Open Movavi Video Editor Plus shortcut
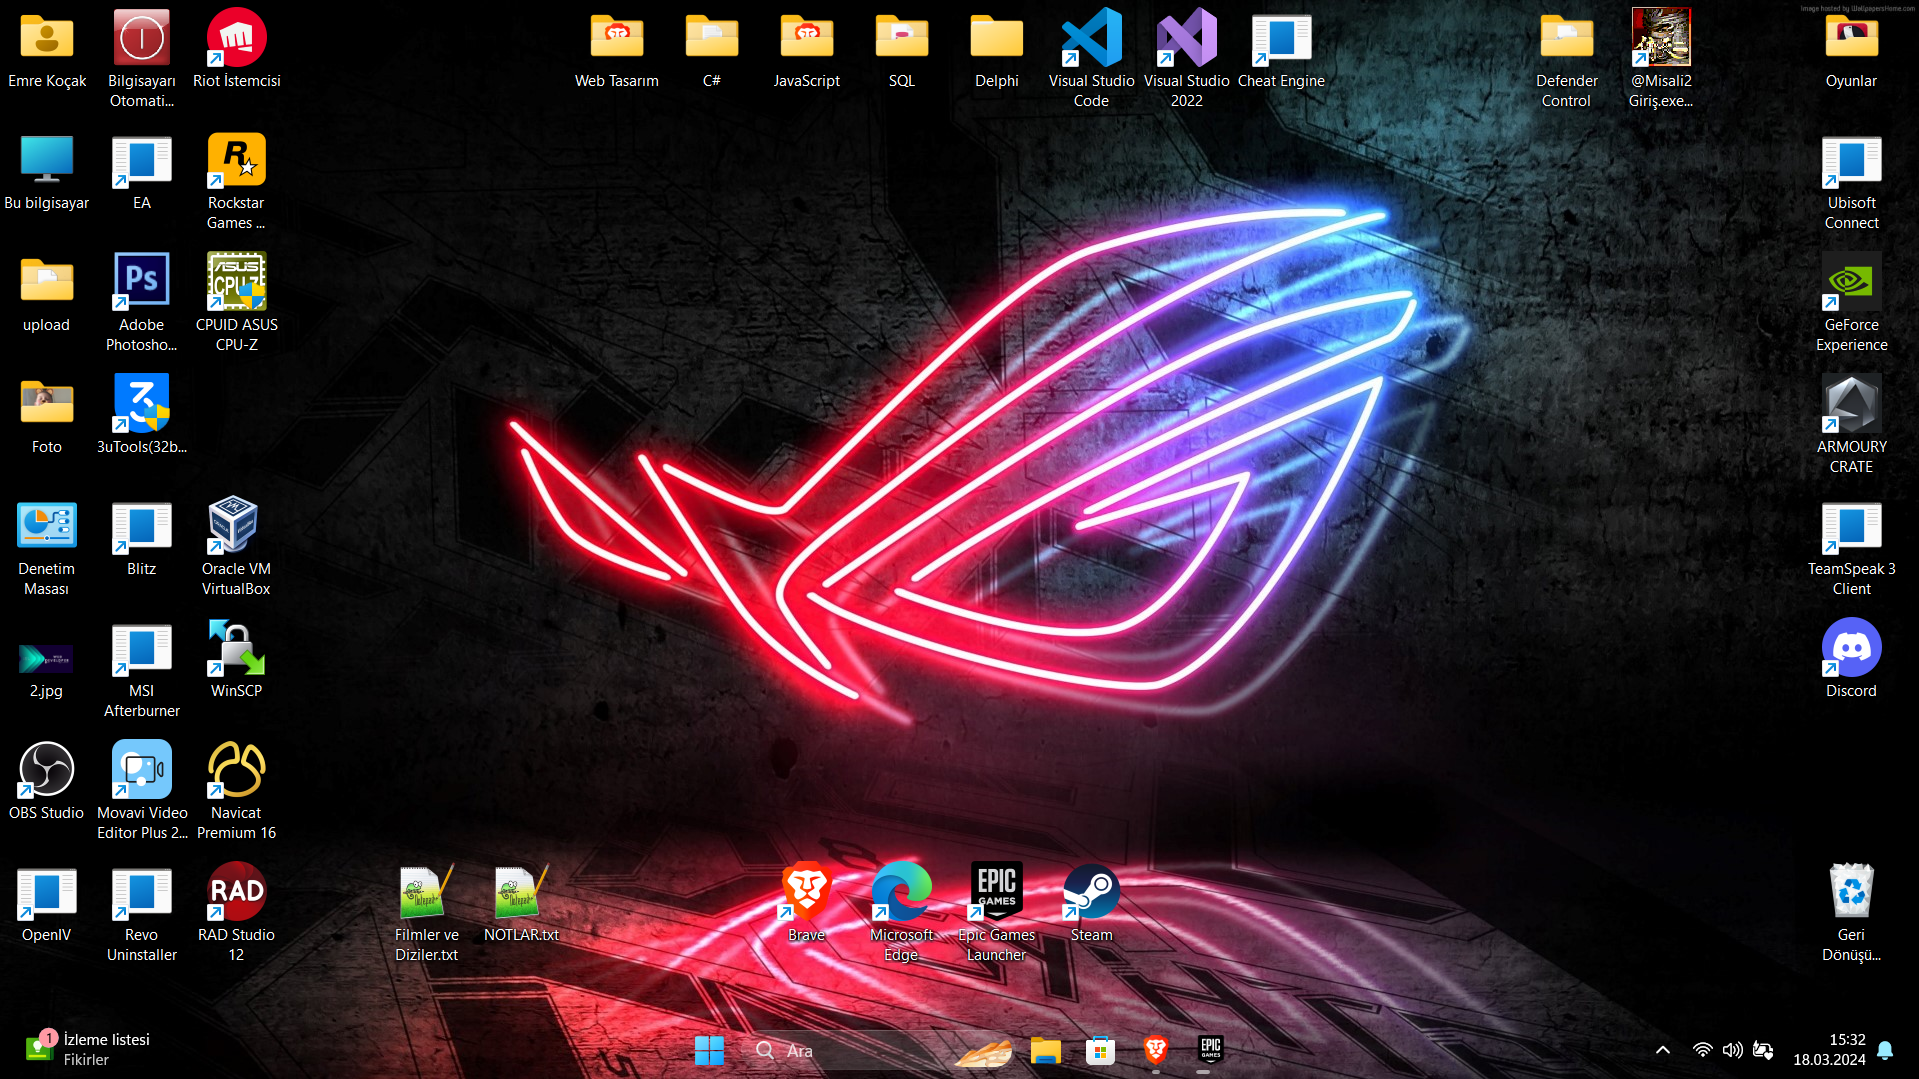Viewport: 1919px width, 1079px height. click(142, 792)
